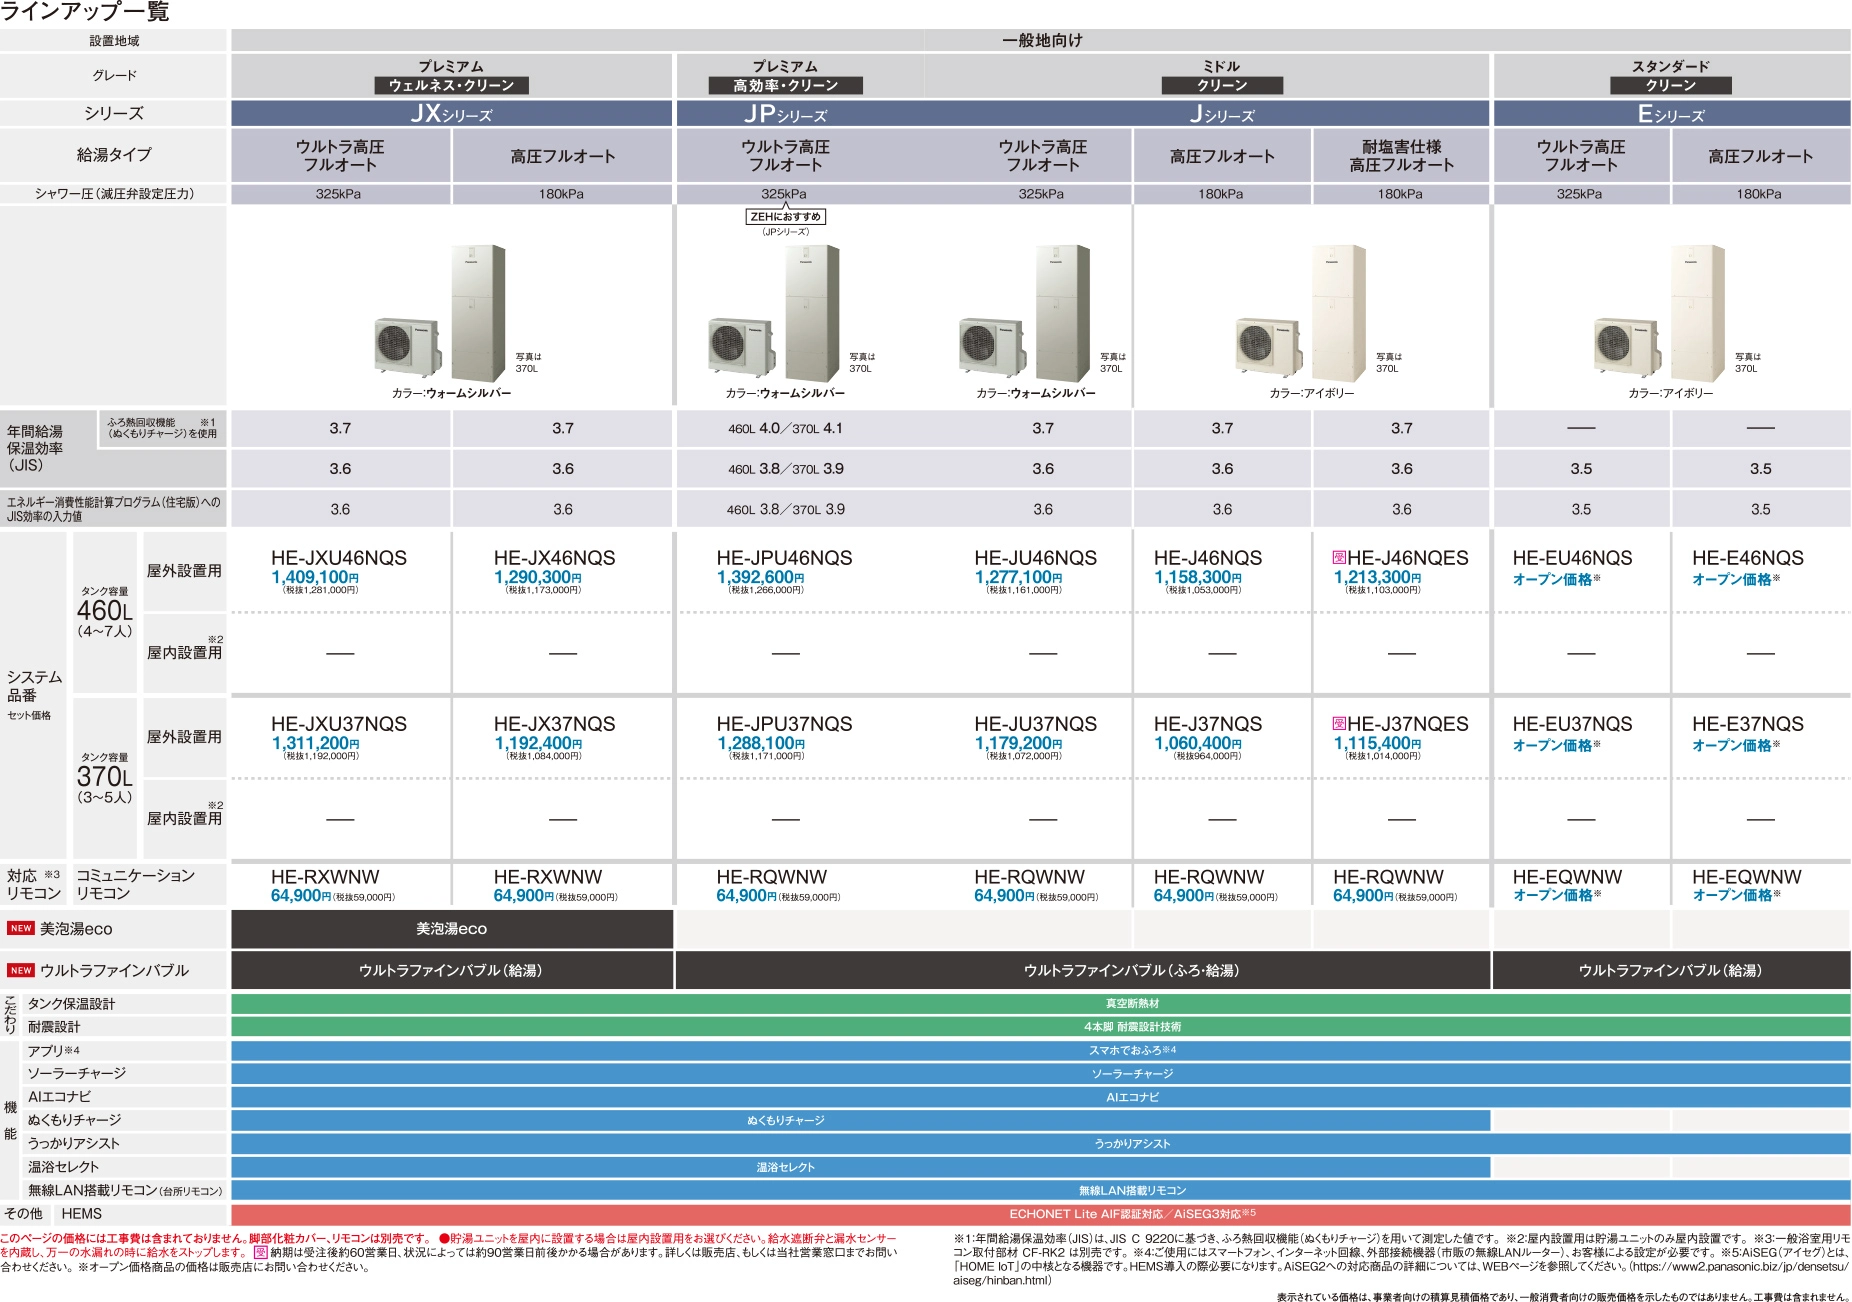1852x1302 pixels.
Task: Open the Eシリーズ header tab
Action: click(1670, 114)
